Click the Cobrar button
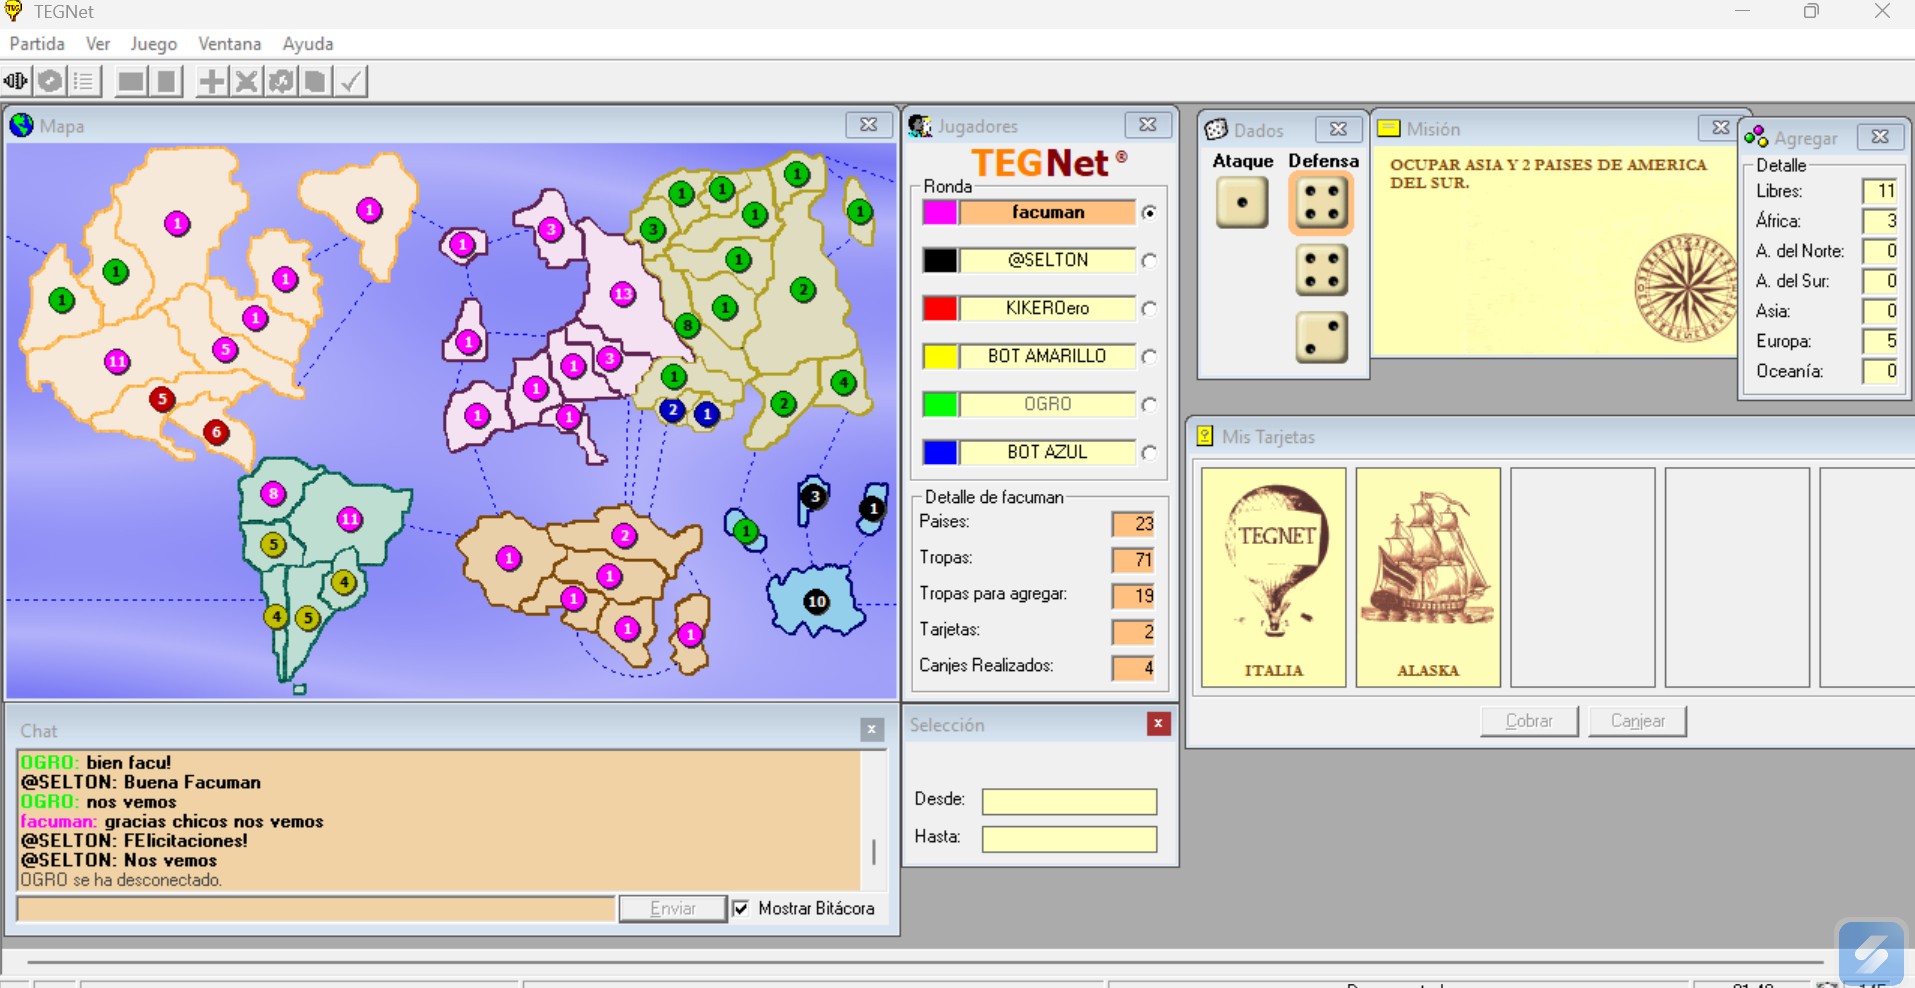The image size is (1915, 988). click(x=1528, y=721)
